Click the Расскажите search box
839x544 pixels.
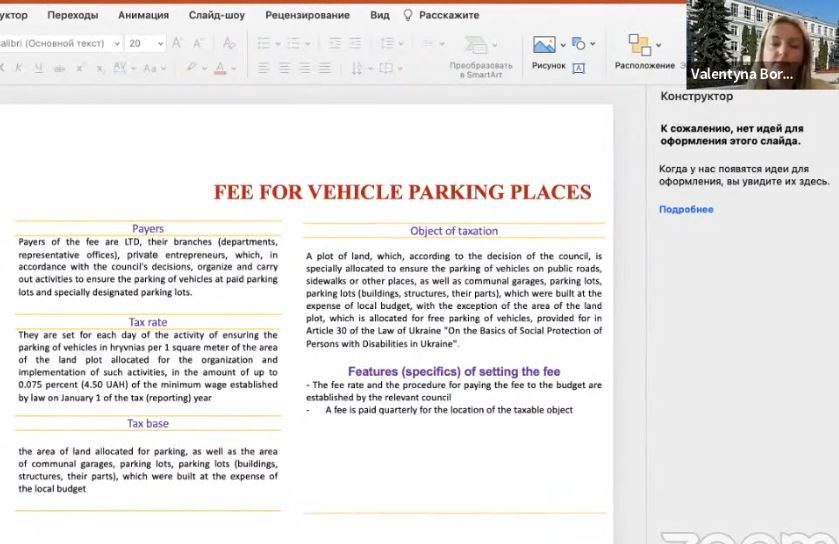click(449, 15)
